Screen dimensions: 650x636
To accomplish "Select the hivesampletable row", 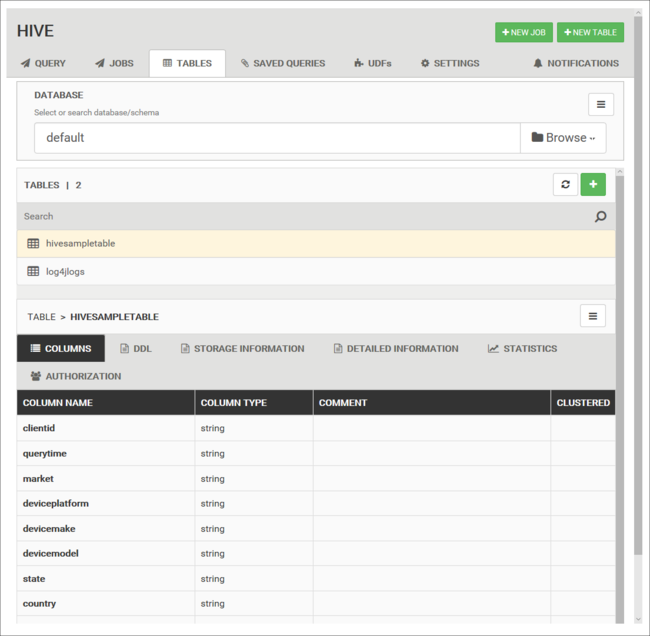I will [x=316, y=244].
